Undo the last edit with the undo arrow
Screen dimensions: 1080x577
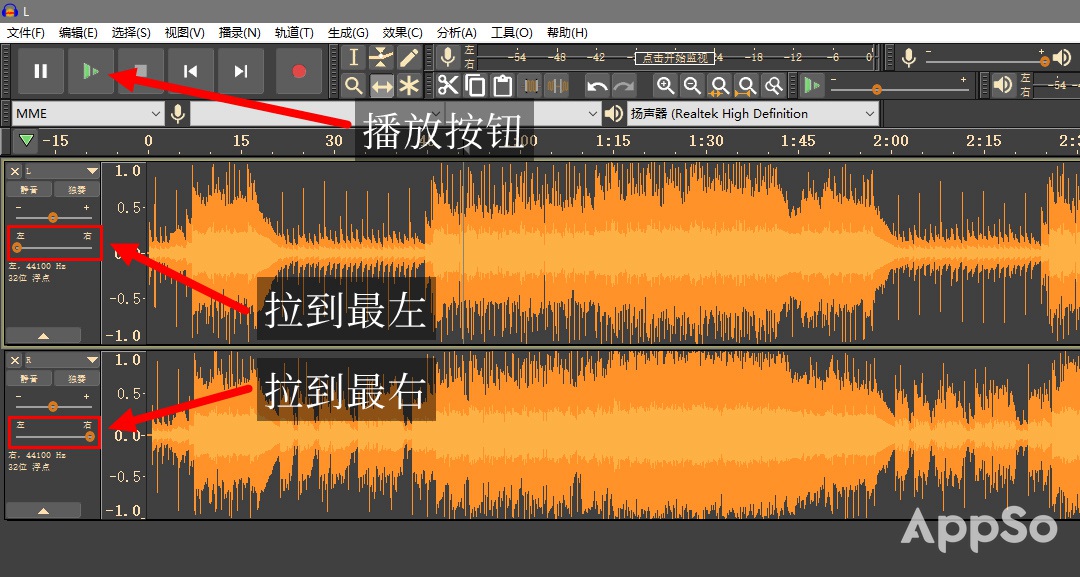pos(597,85)
